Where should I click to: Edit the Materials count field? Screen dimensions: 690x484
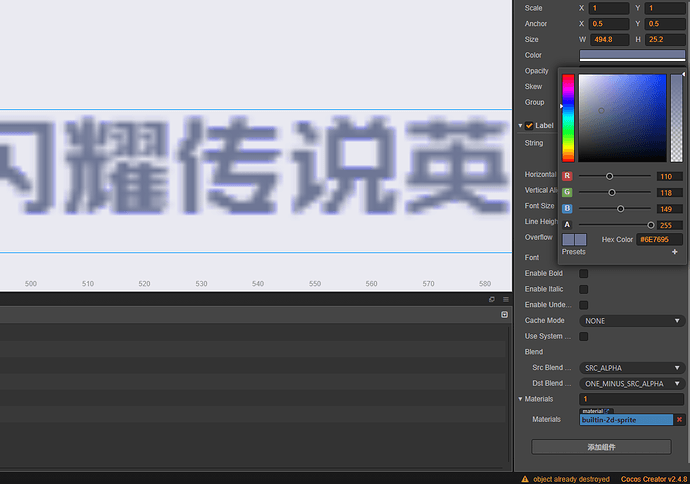click(632, 399)
